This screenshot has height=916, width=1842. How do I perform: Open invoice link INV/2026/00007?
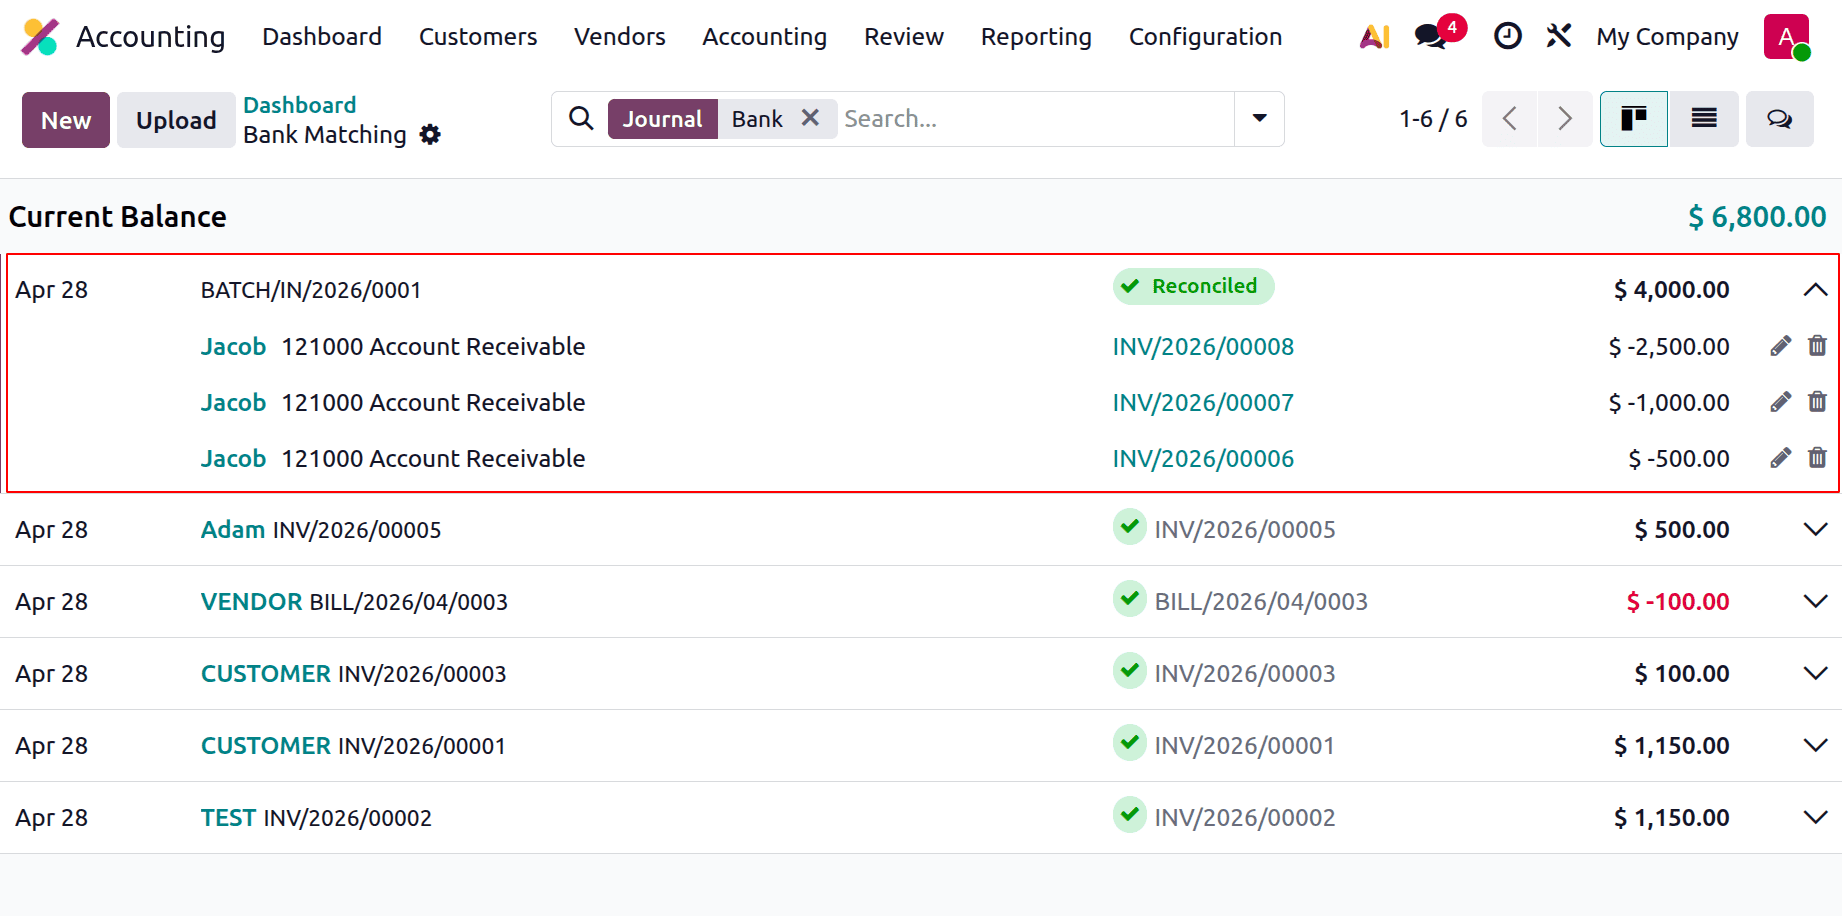click(x=1203, y=403)
